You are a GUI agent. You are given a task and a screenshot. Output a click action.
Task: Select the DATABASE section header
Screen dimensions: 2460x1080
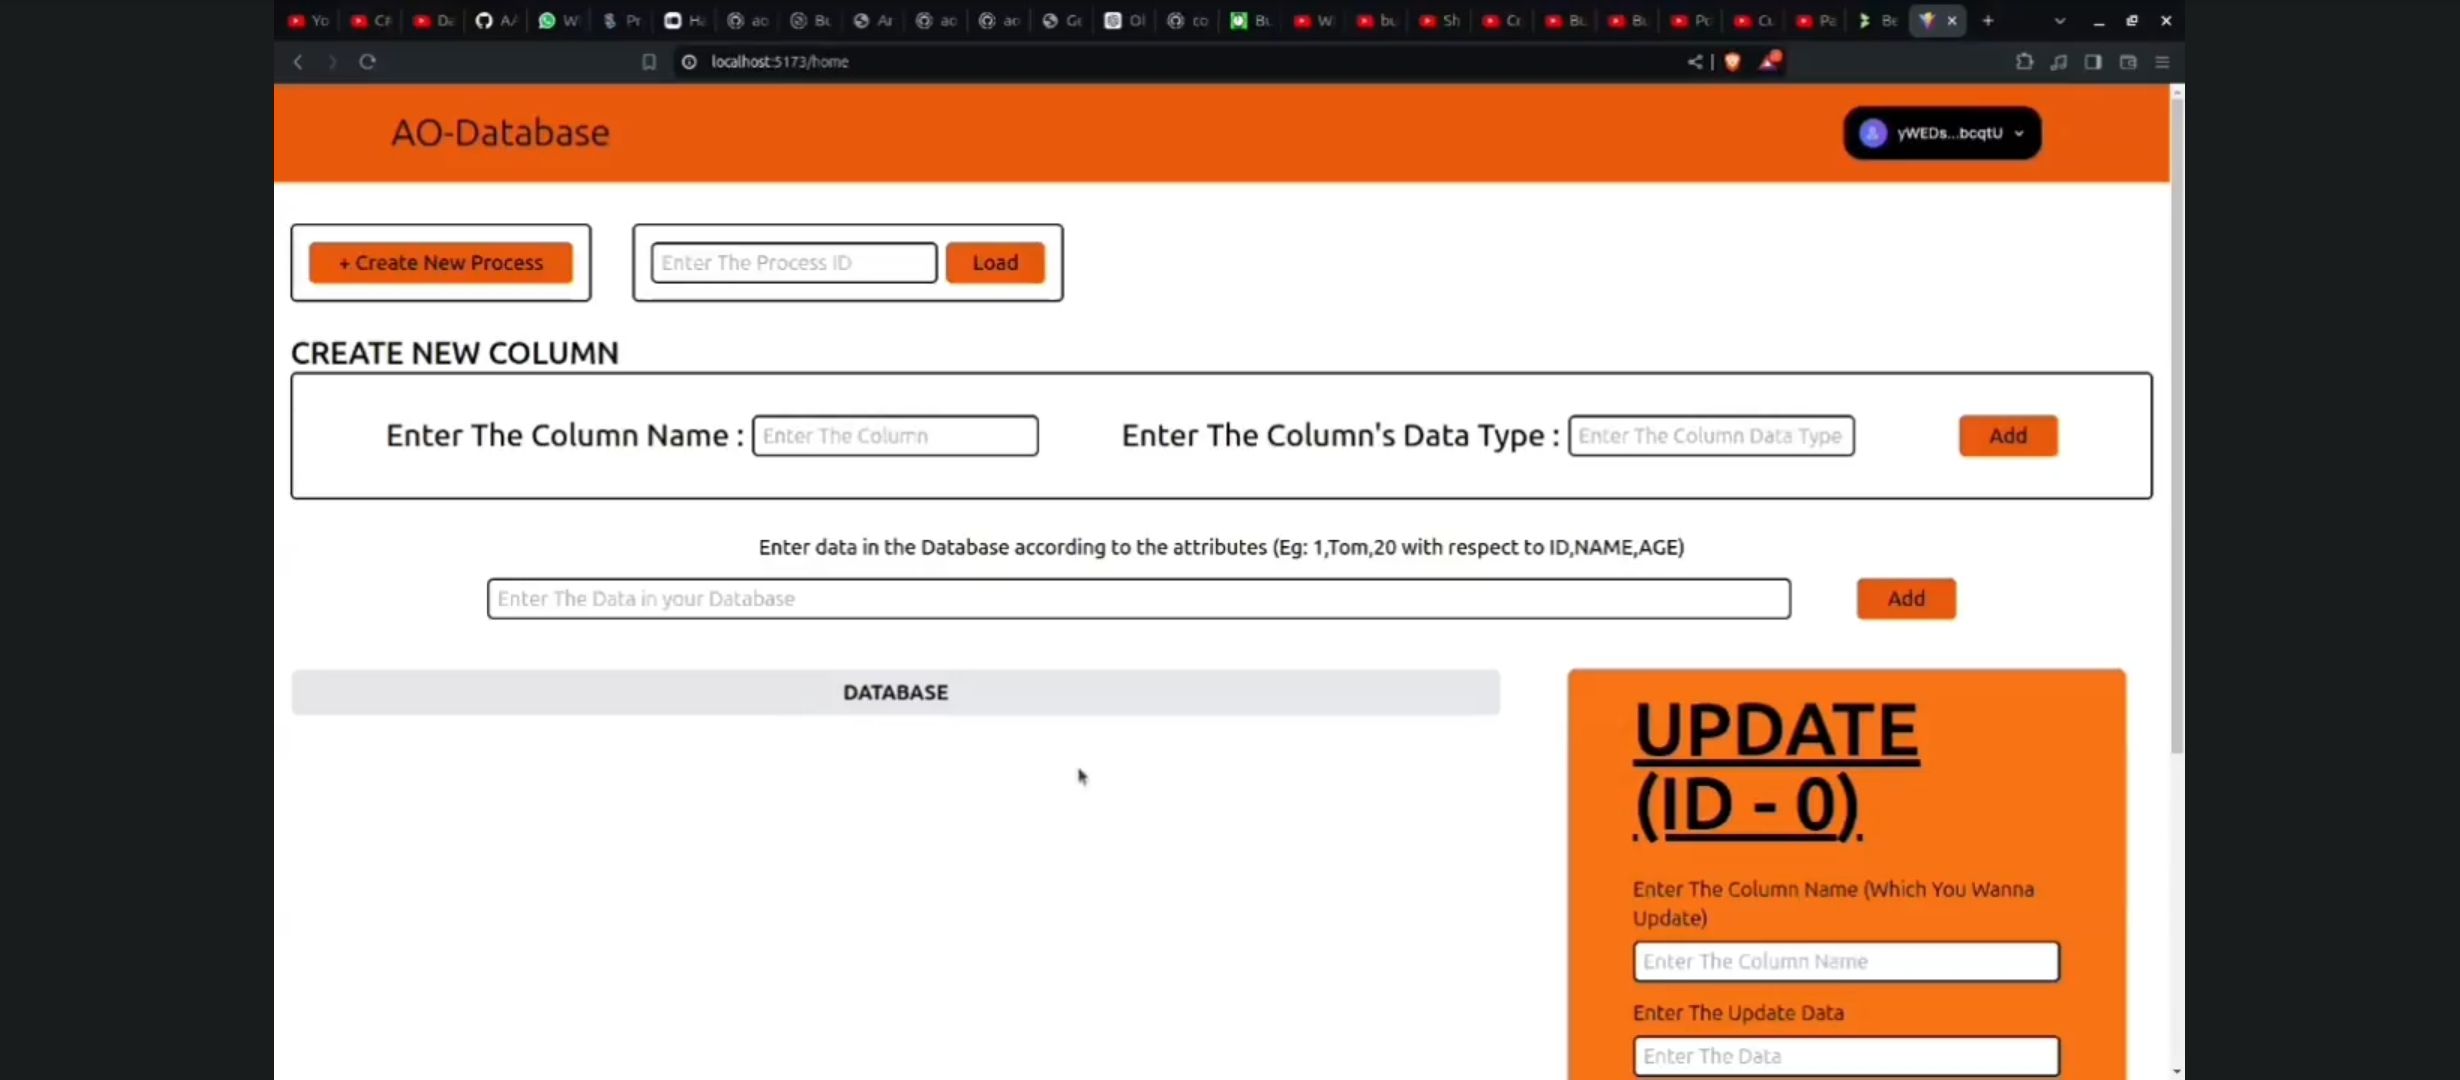point(894,692)
